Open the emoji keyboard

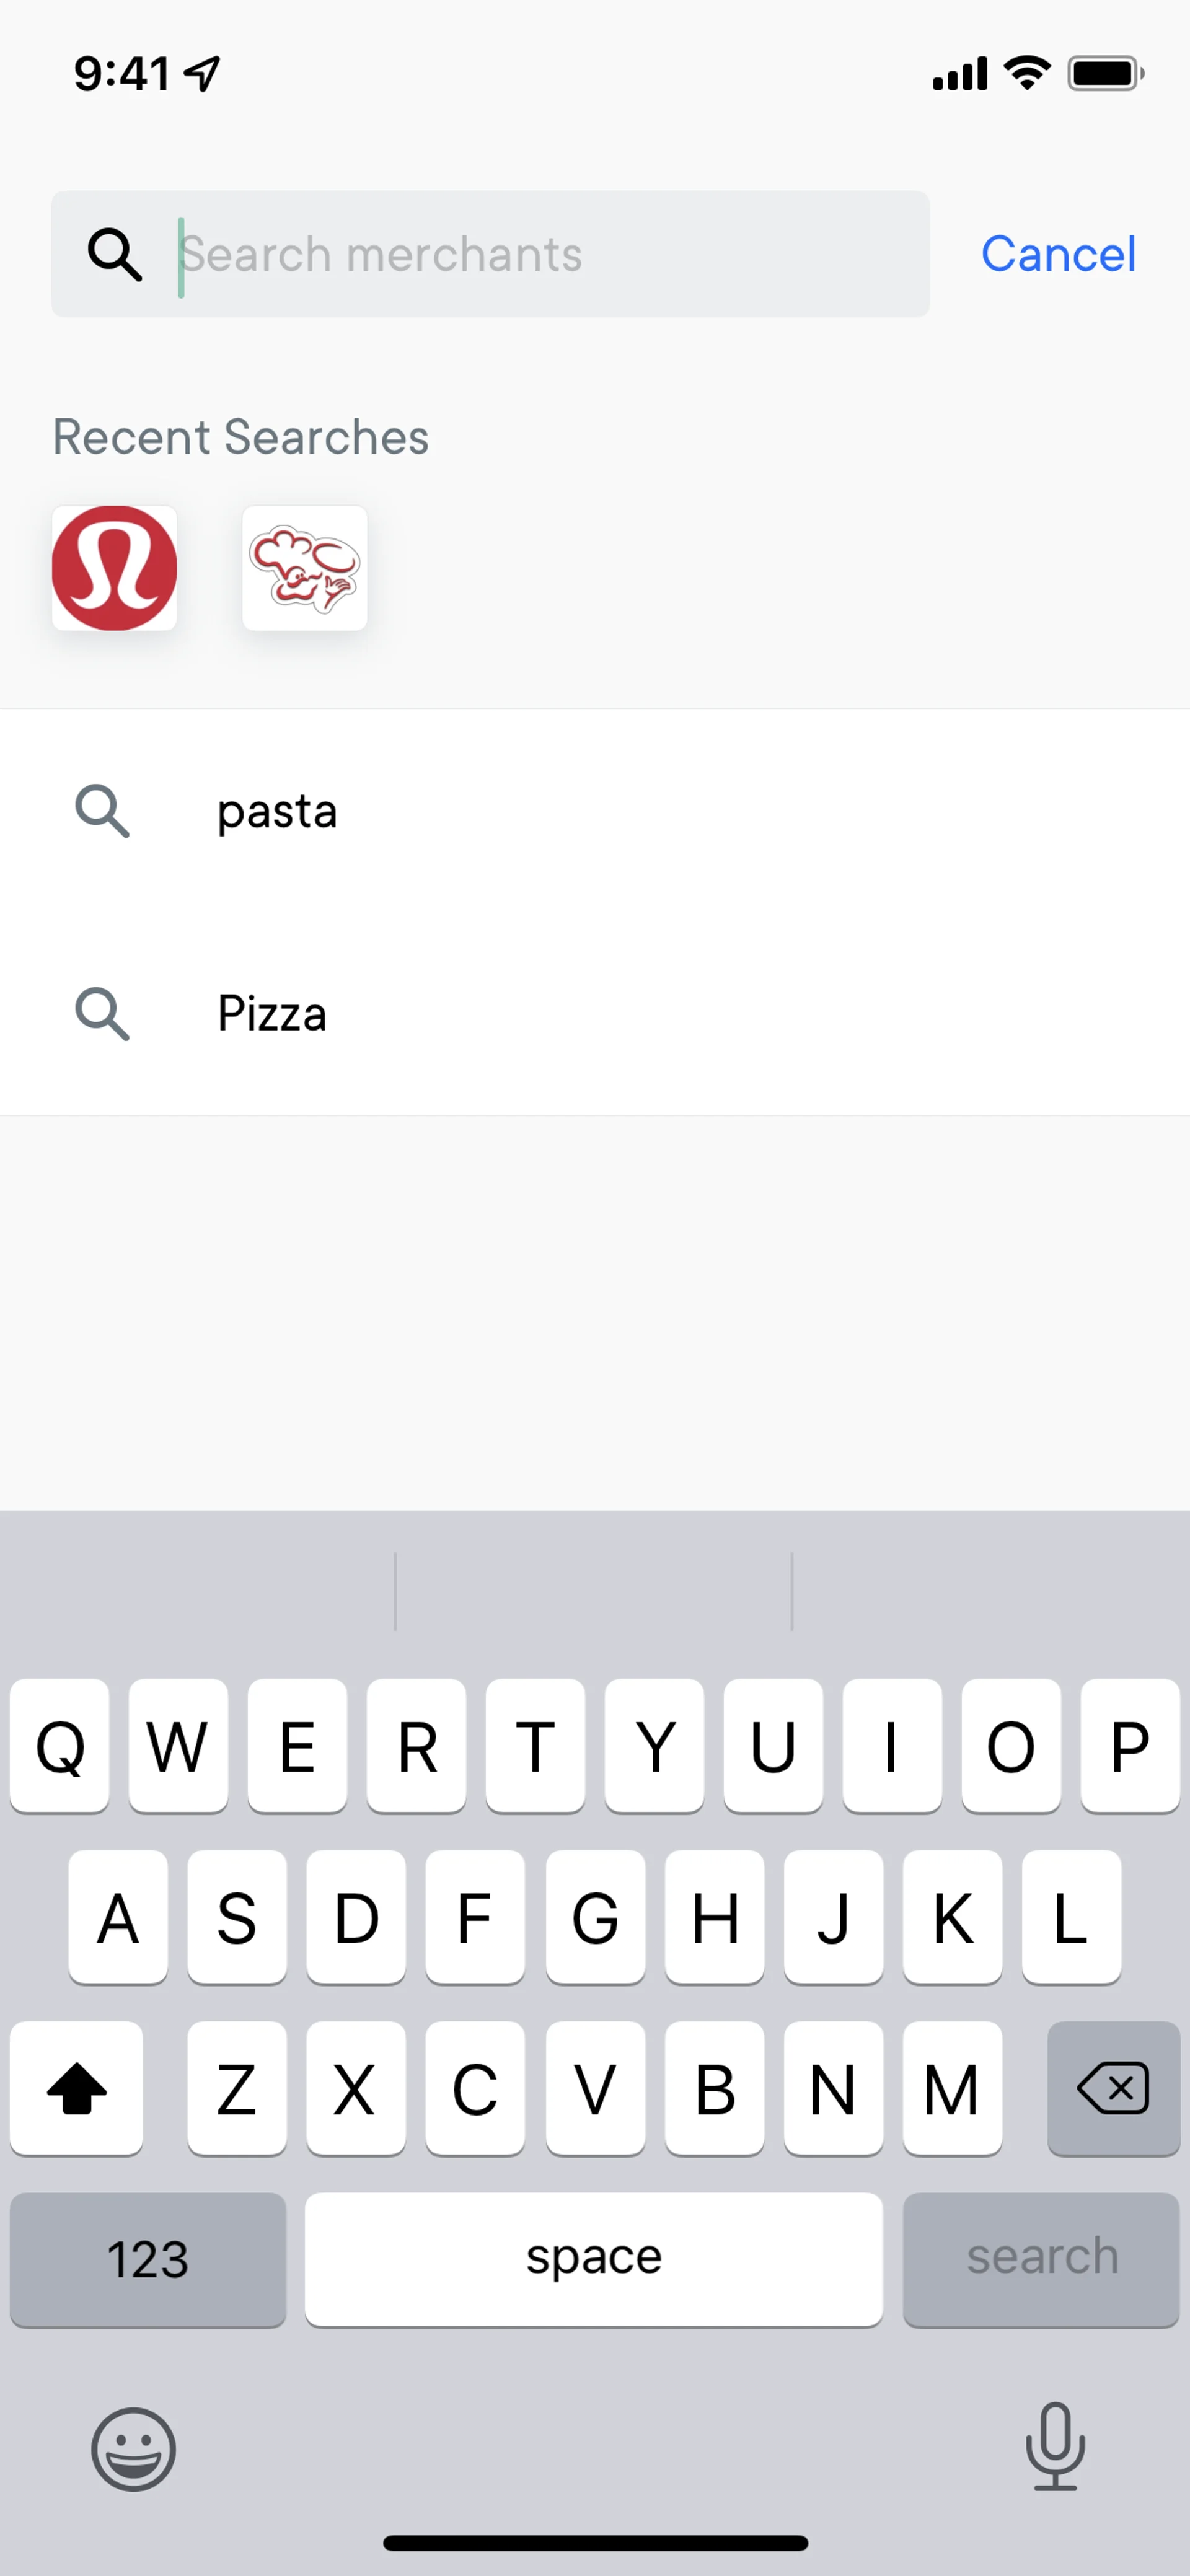point(133,2449)
